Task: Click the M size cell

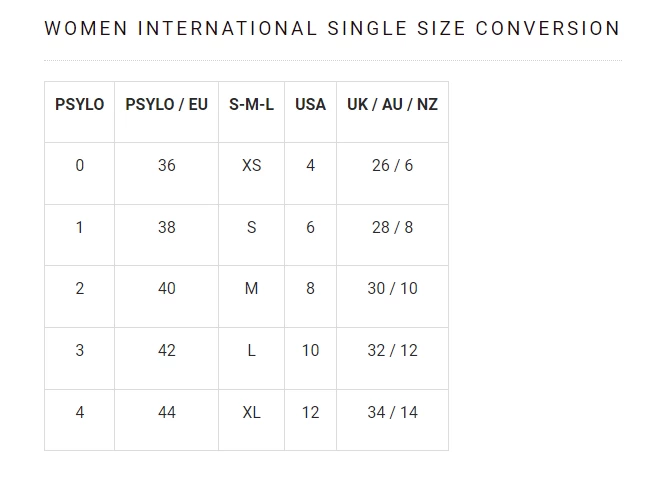Action: click(251, 289)
